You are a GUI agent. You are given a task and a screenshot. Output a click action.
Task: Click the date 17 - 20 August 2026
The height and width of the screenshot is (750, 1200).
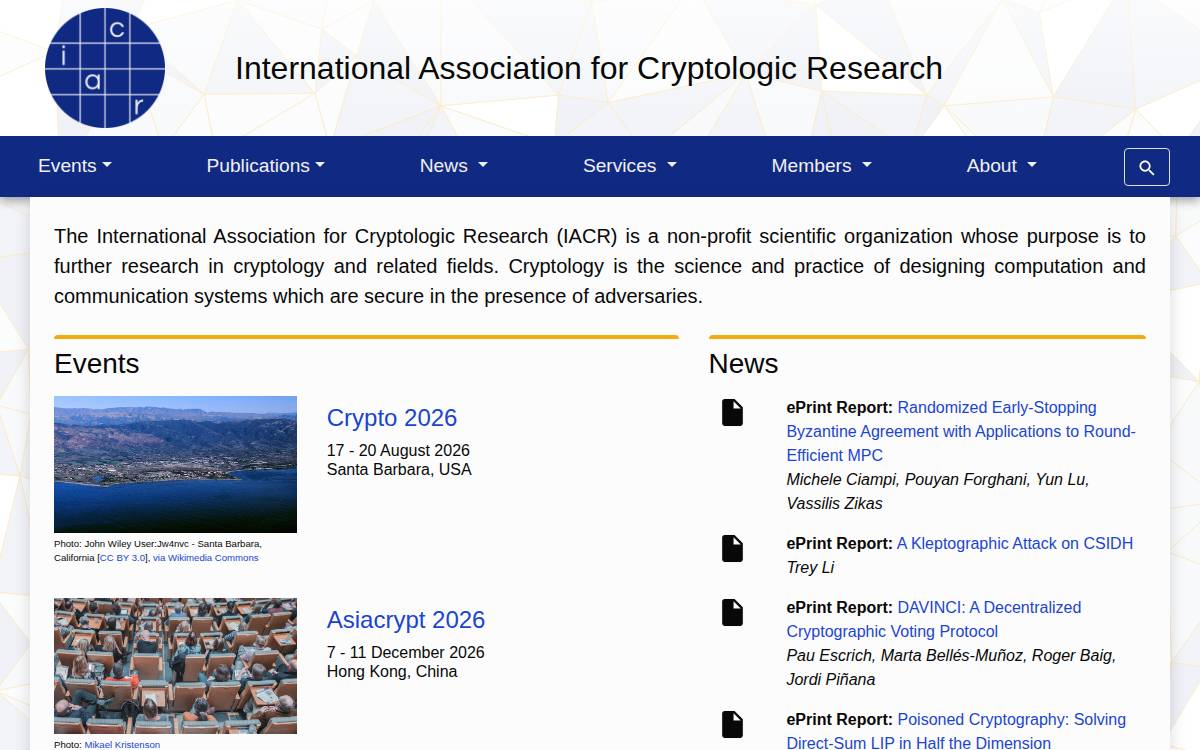point(398,451)
